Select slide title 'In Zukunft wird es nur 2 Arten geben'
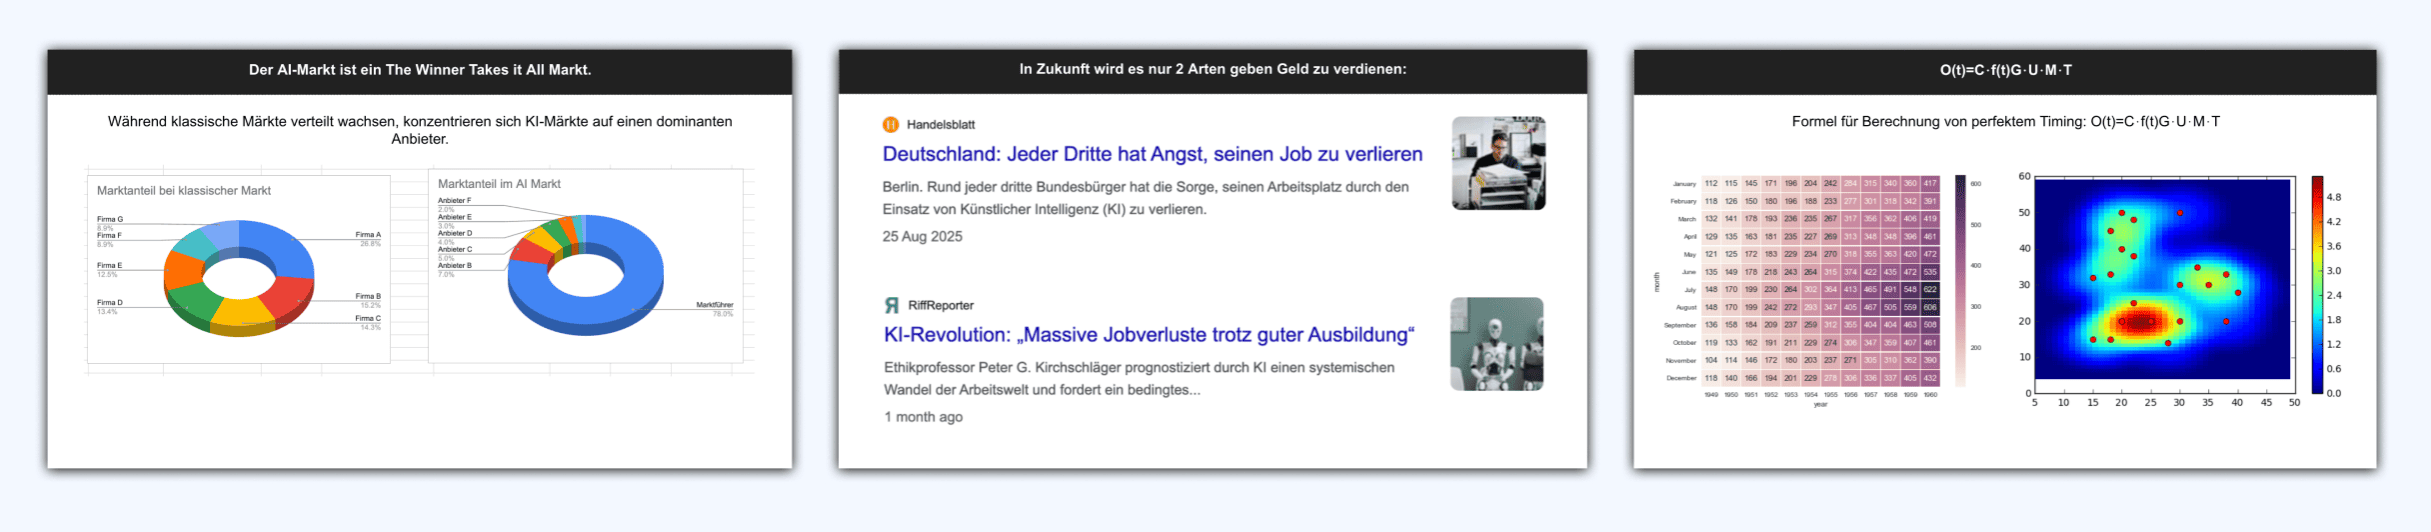Image resolution: width=2431 pixels, height=532 pixels. (1212, 69)
